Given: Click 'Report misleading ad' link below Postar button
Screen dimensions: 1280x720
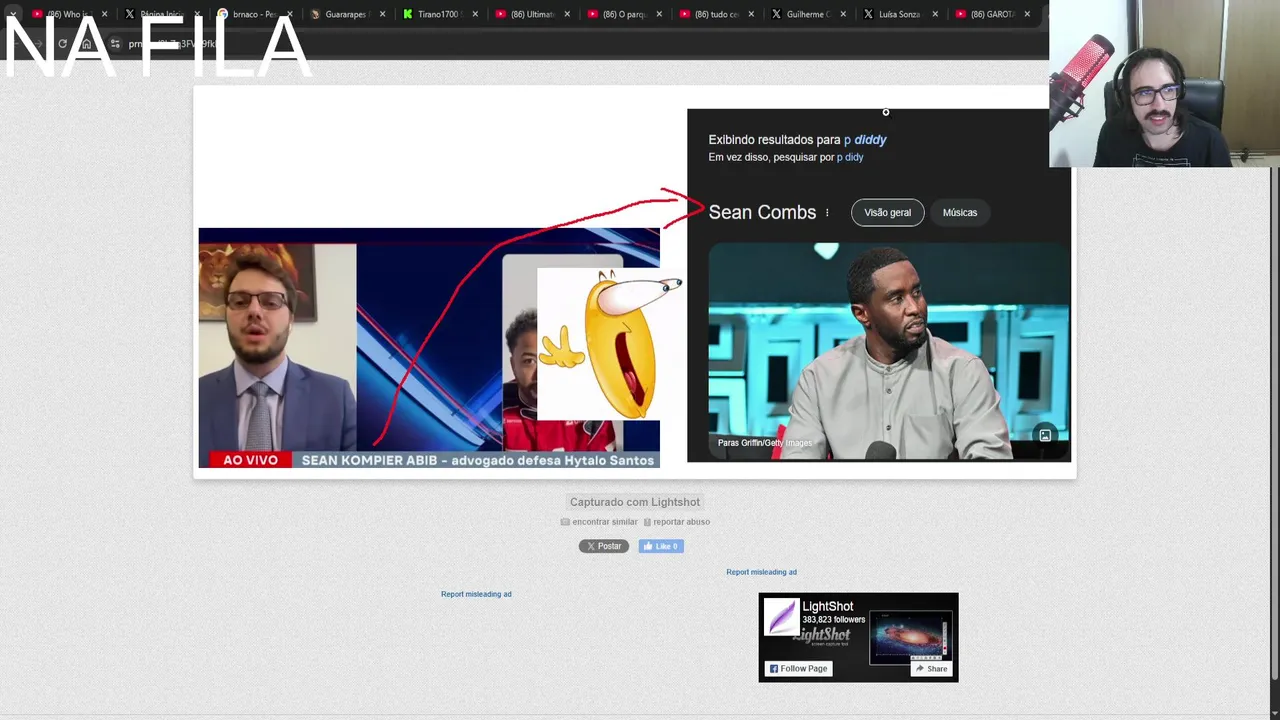Looking at the screenshot, I should (476, 594).
